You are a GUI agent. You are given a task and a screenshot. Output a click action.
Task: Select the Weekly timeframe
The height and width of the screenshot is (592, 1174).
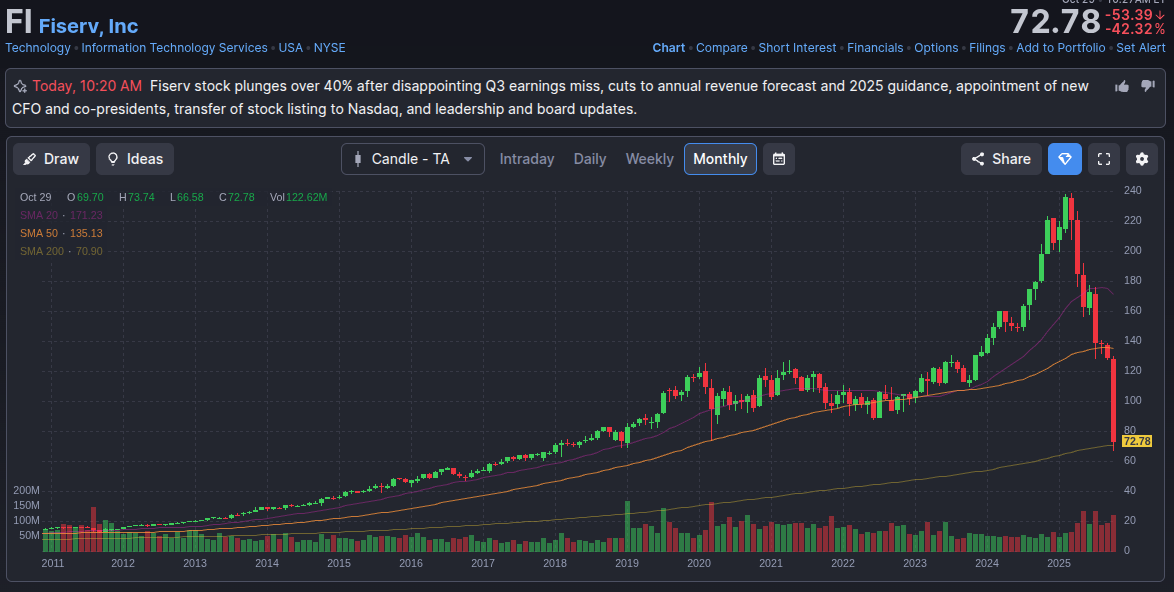[x=649, y=159]
